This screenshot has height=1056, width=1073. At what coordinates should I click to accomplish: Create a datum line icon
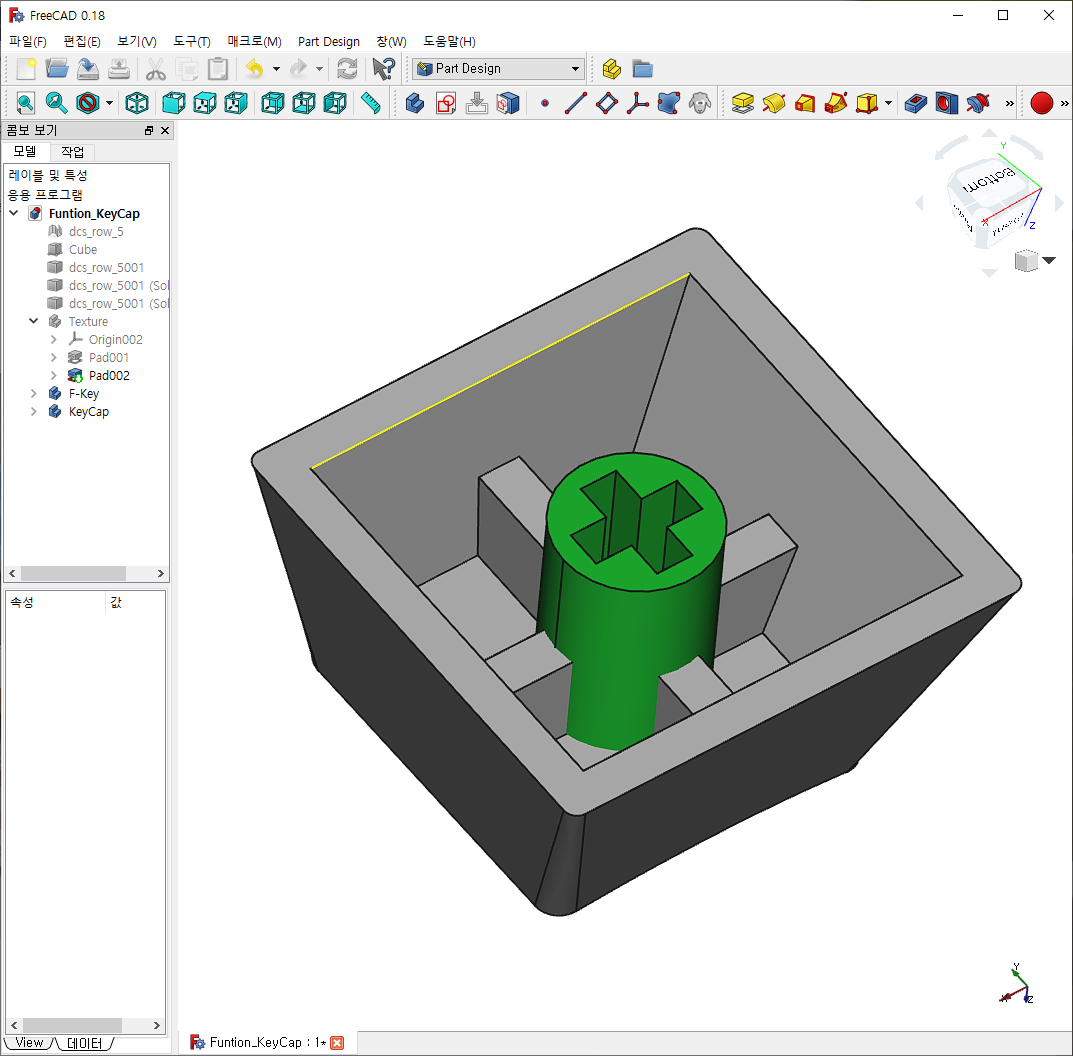(576, 103)
